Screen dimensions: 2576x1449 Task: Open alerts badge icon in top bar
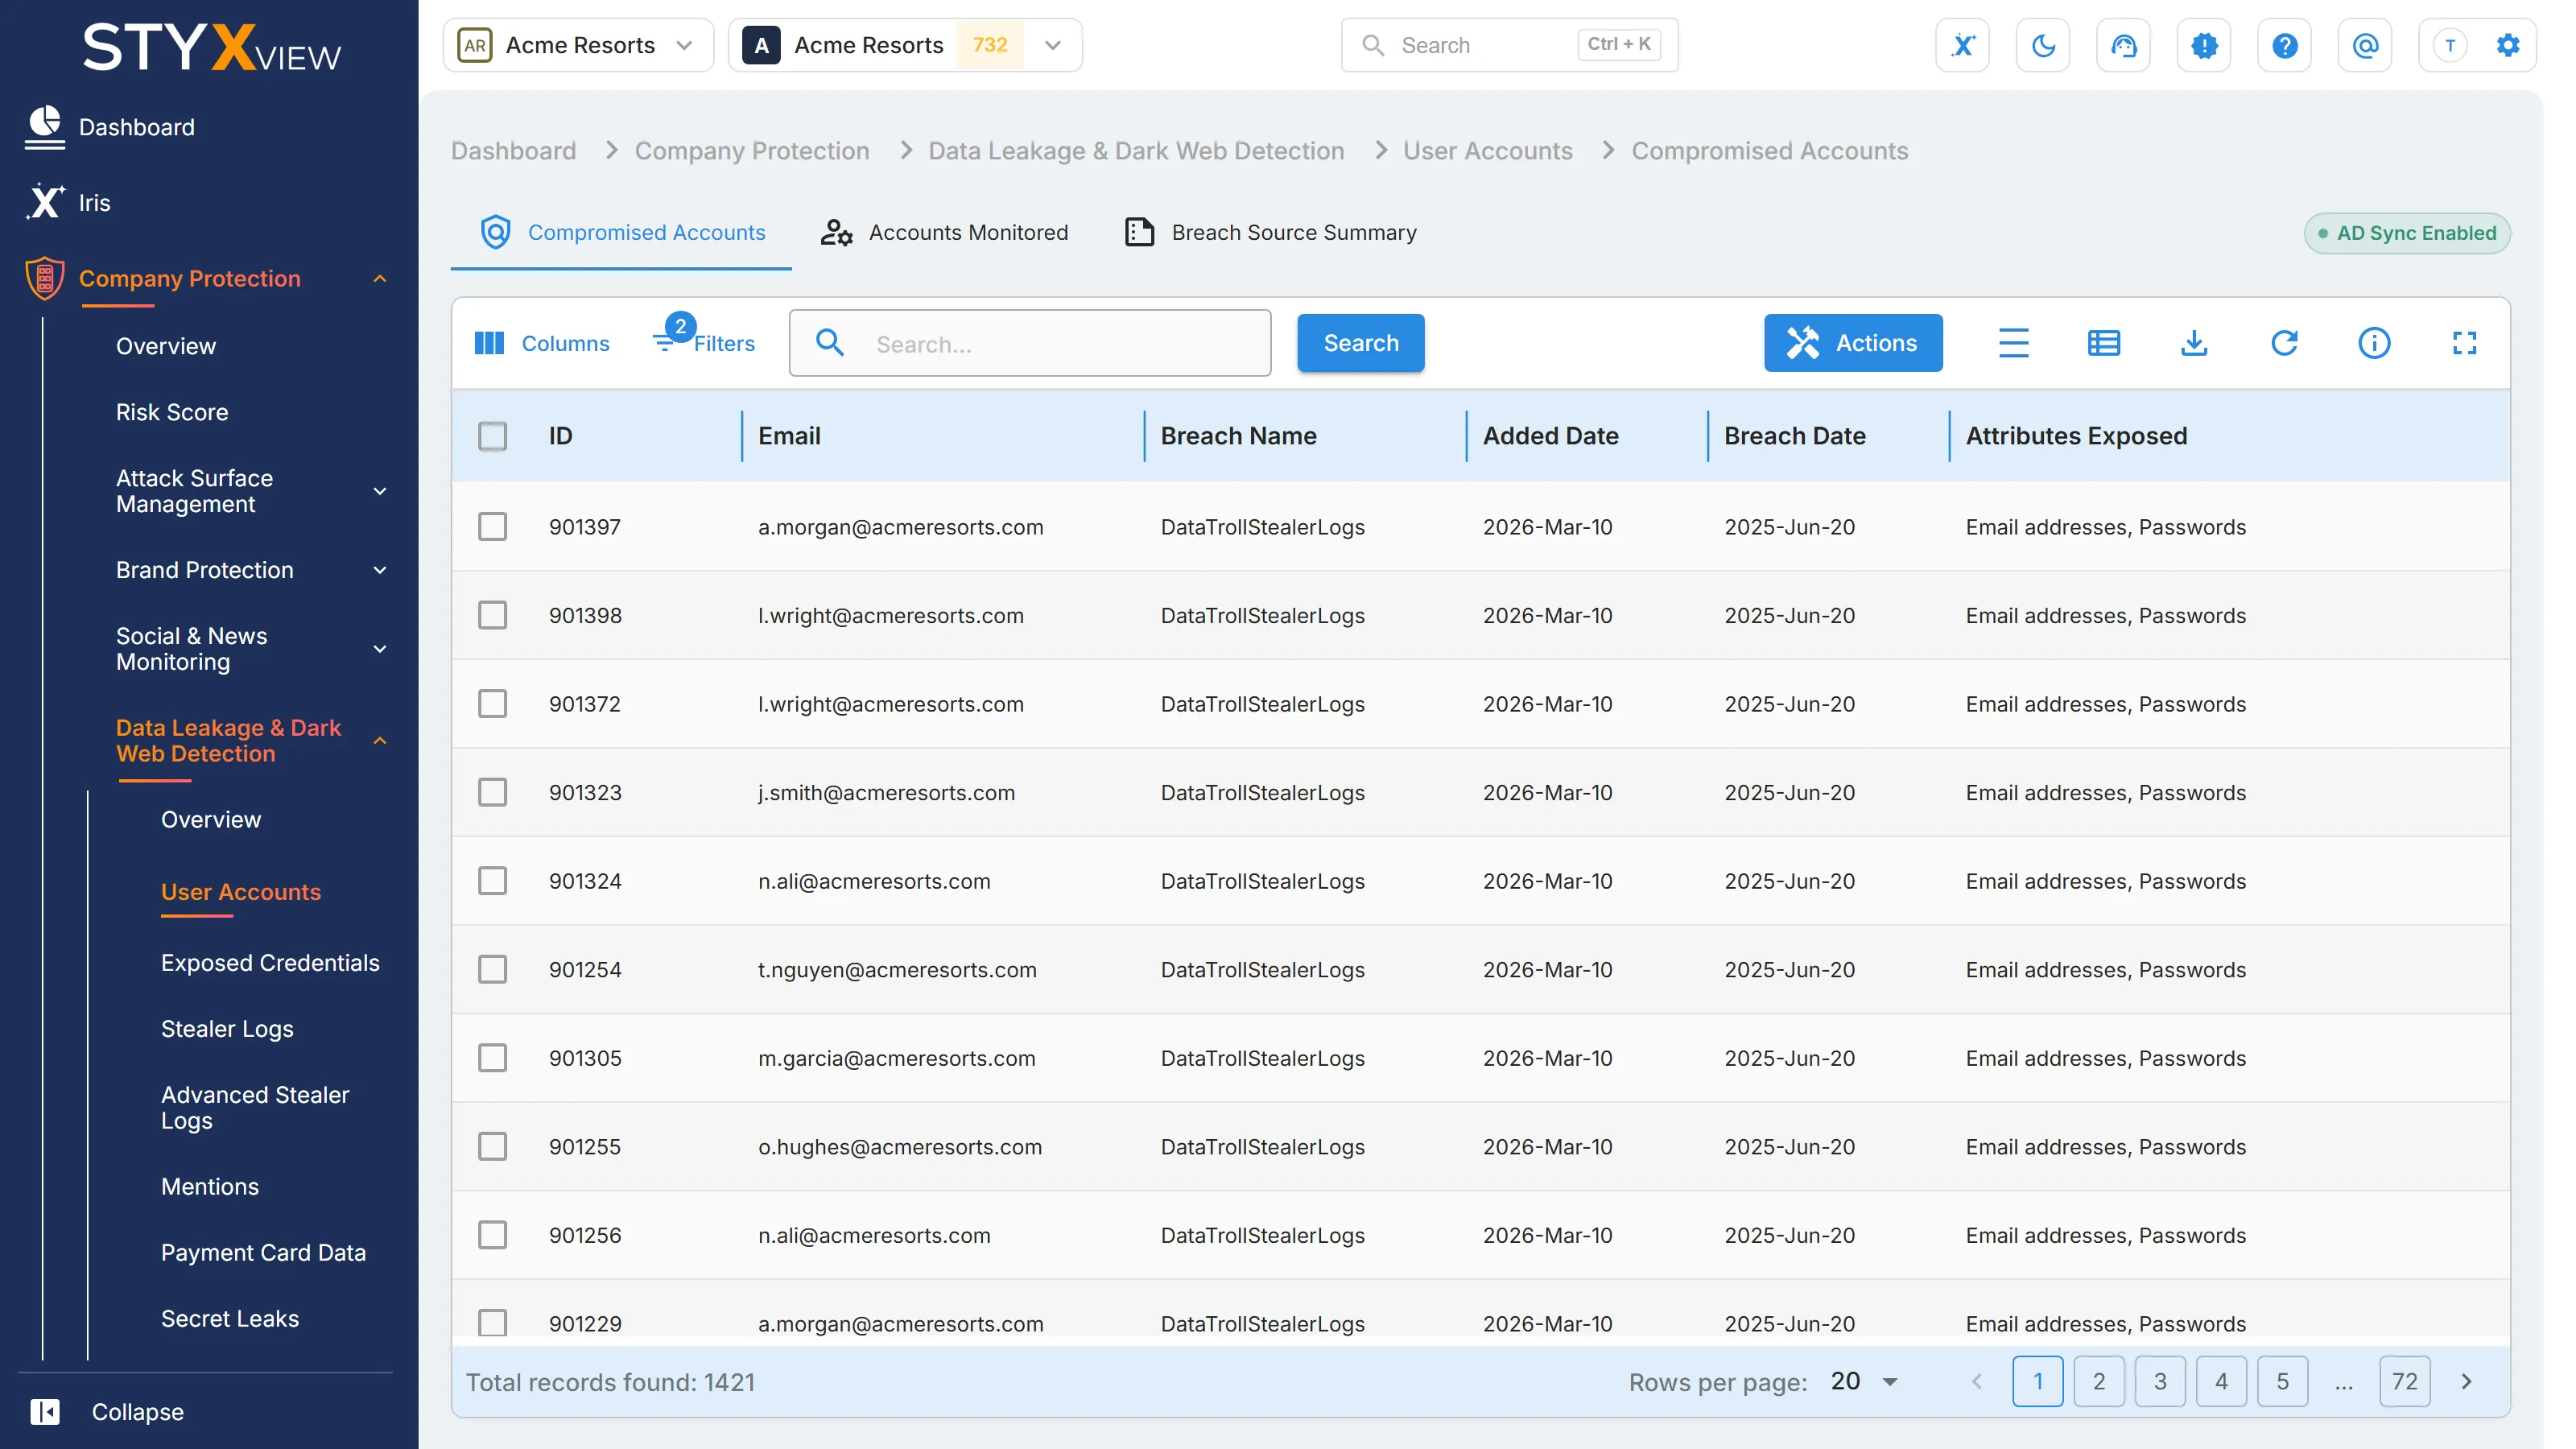click(x=2204, y=45)
